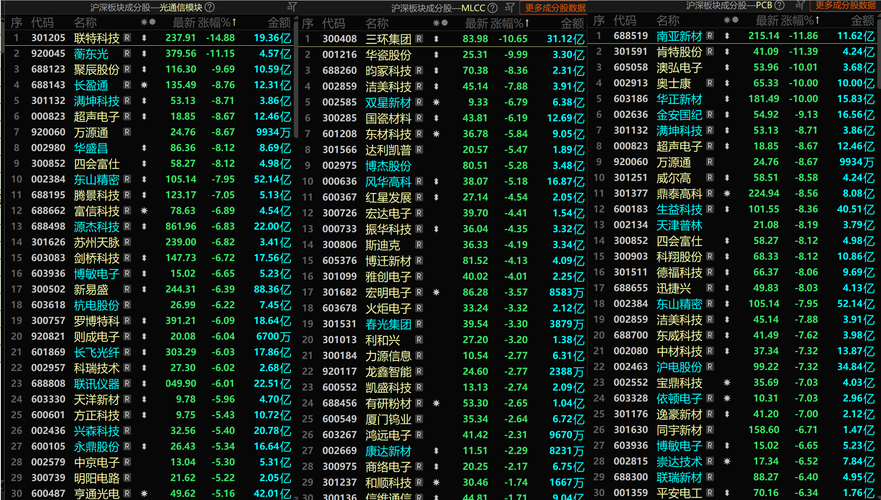Open 更多成分股数据 in the PCB panel
Viewport: 881px width, 500px height.
pyautogui.click(x=845, y=5)
